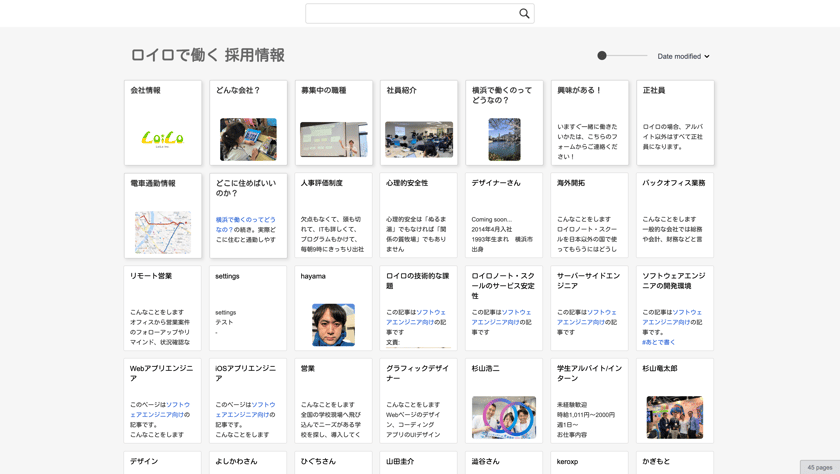Open the どんな会社？ card

[x=249, y=123]
